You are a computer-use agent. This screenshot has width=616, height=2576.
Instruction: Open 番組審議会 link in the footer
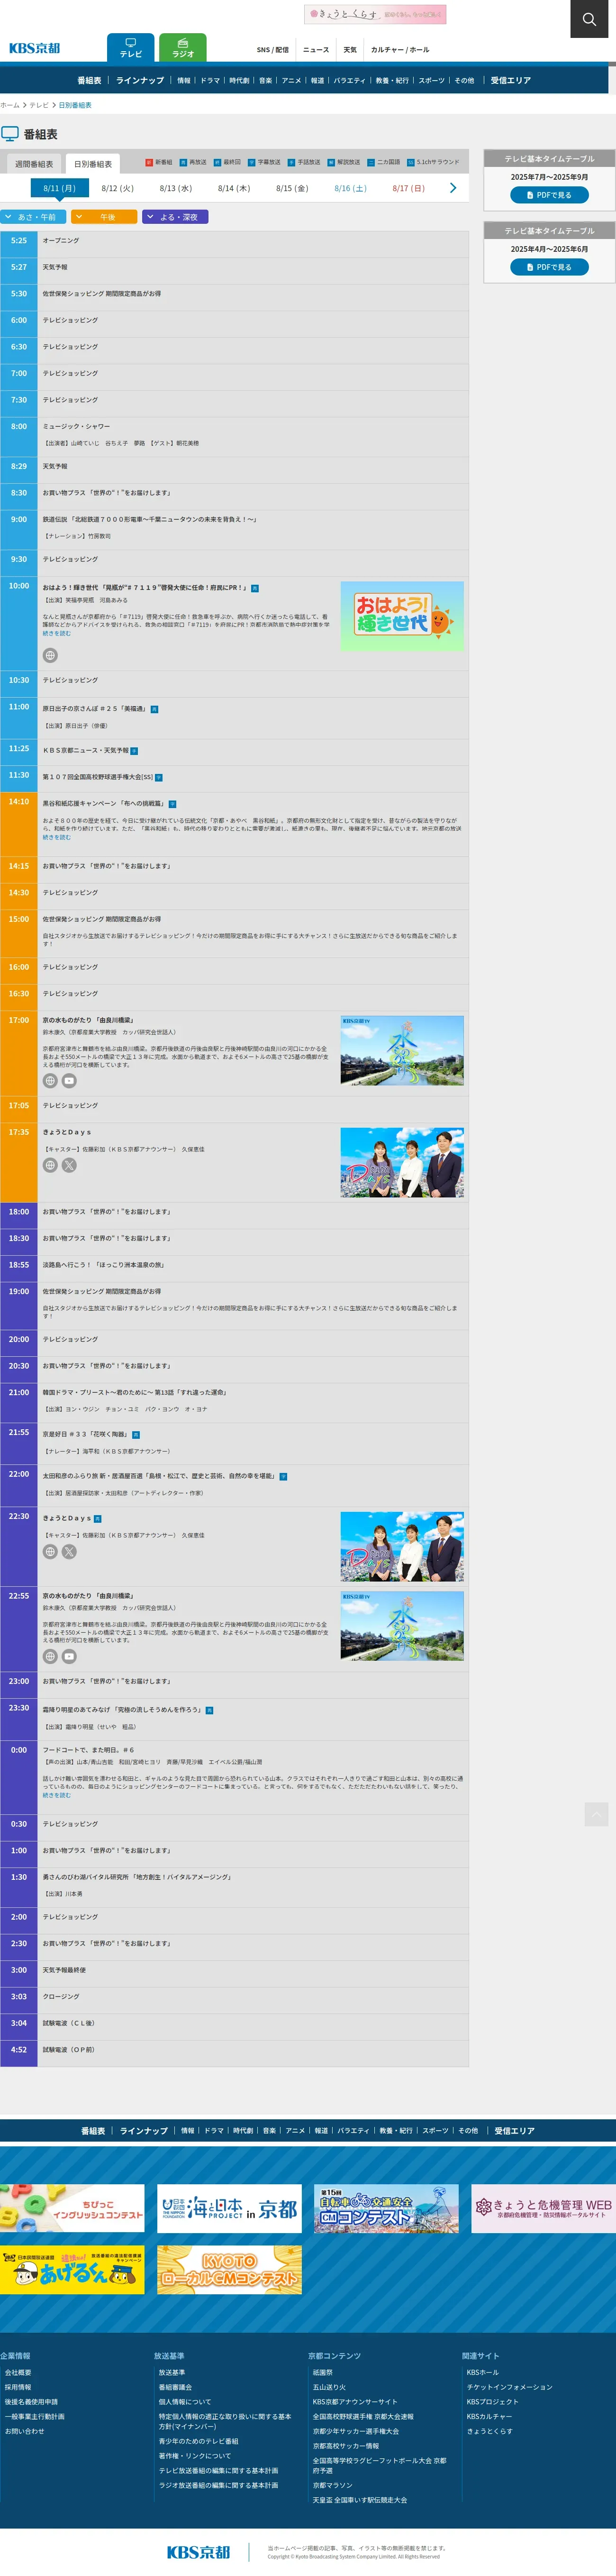click(x=175, y=2387)
